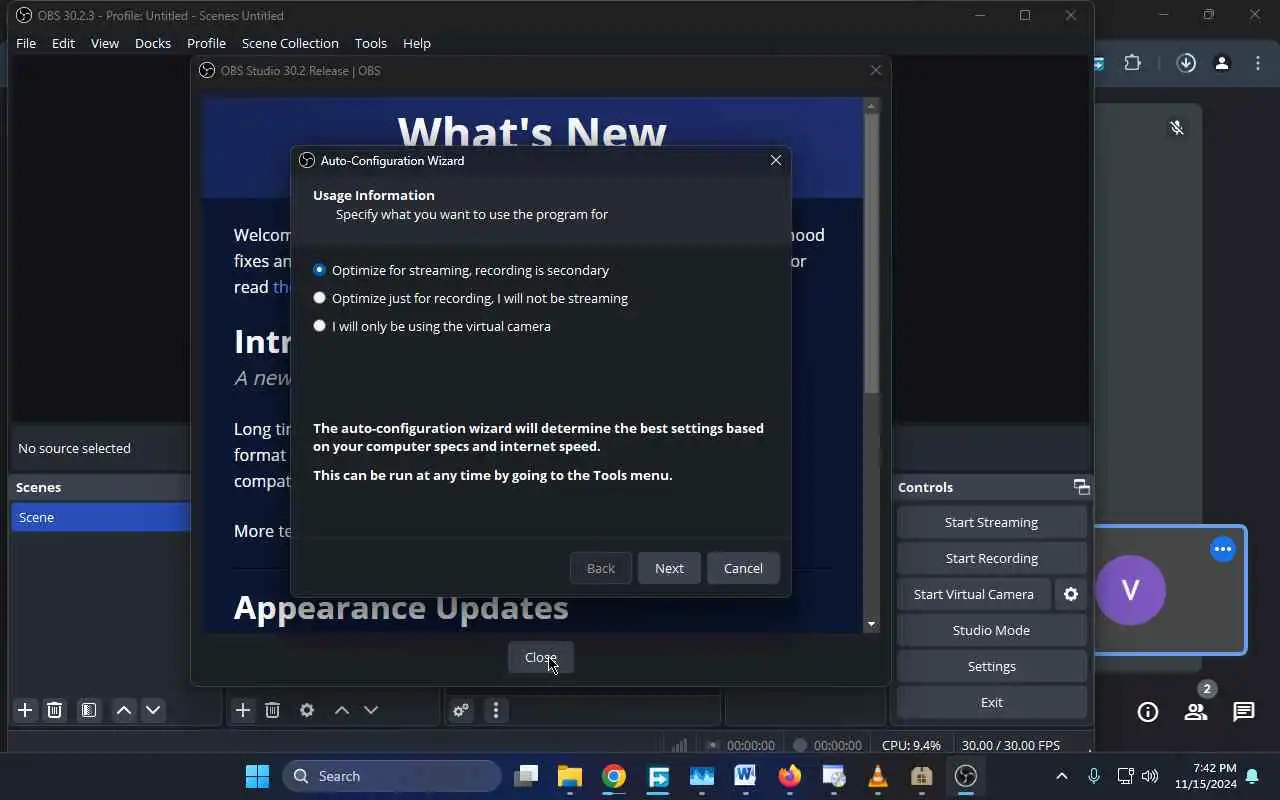Open the Scene Collection menu
Viewport: 1280px width, 800px height.
point(290,43)
